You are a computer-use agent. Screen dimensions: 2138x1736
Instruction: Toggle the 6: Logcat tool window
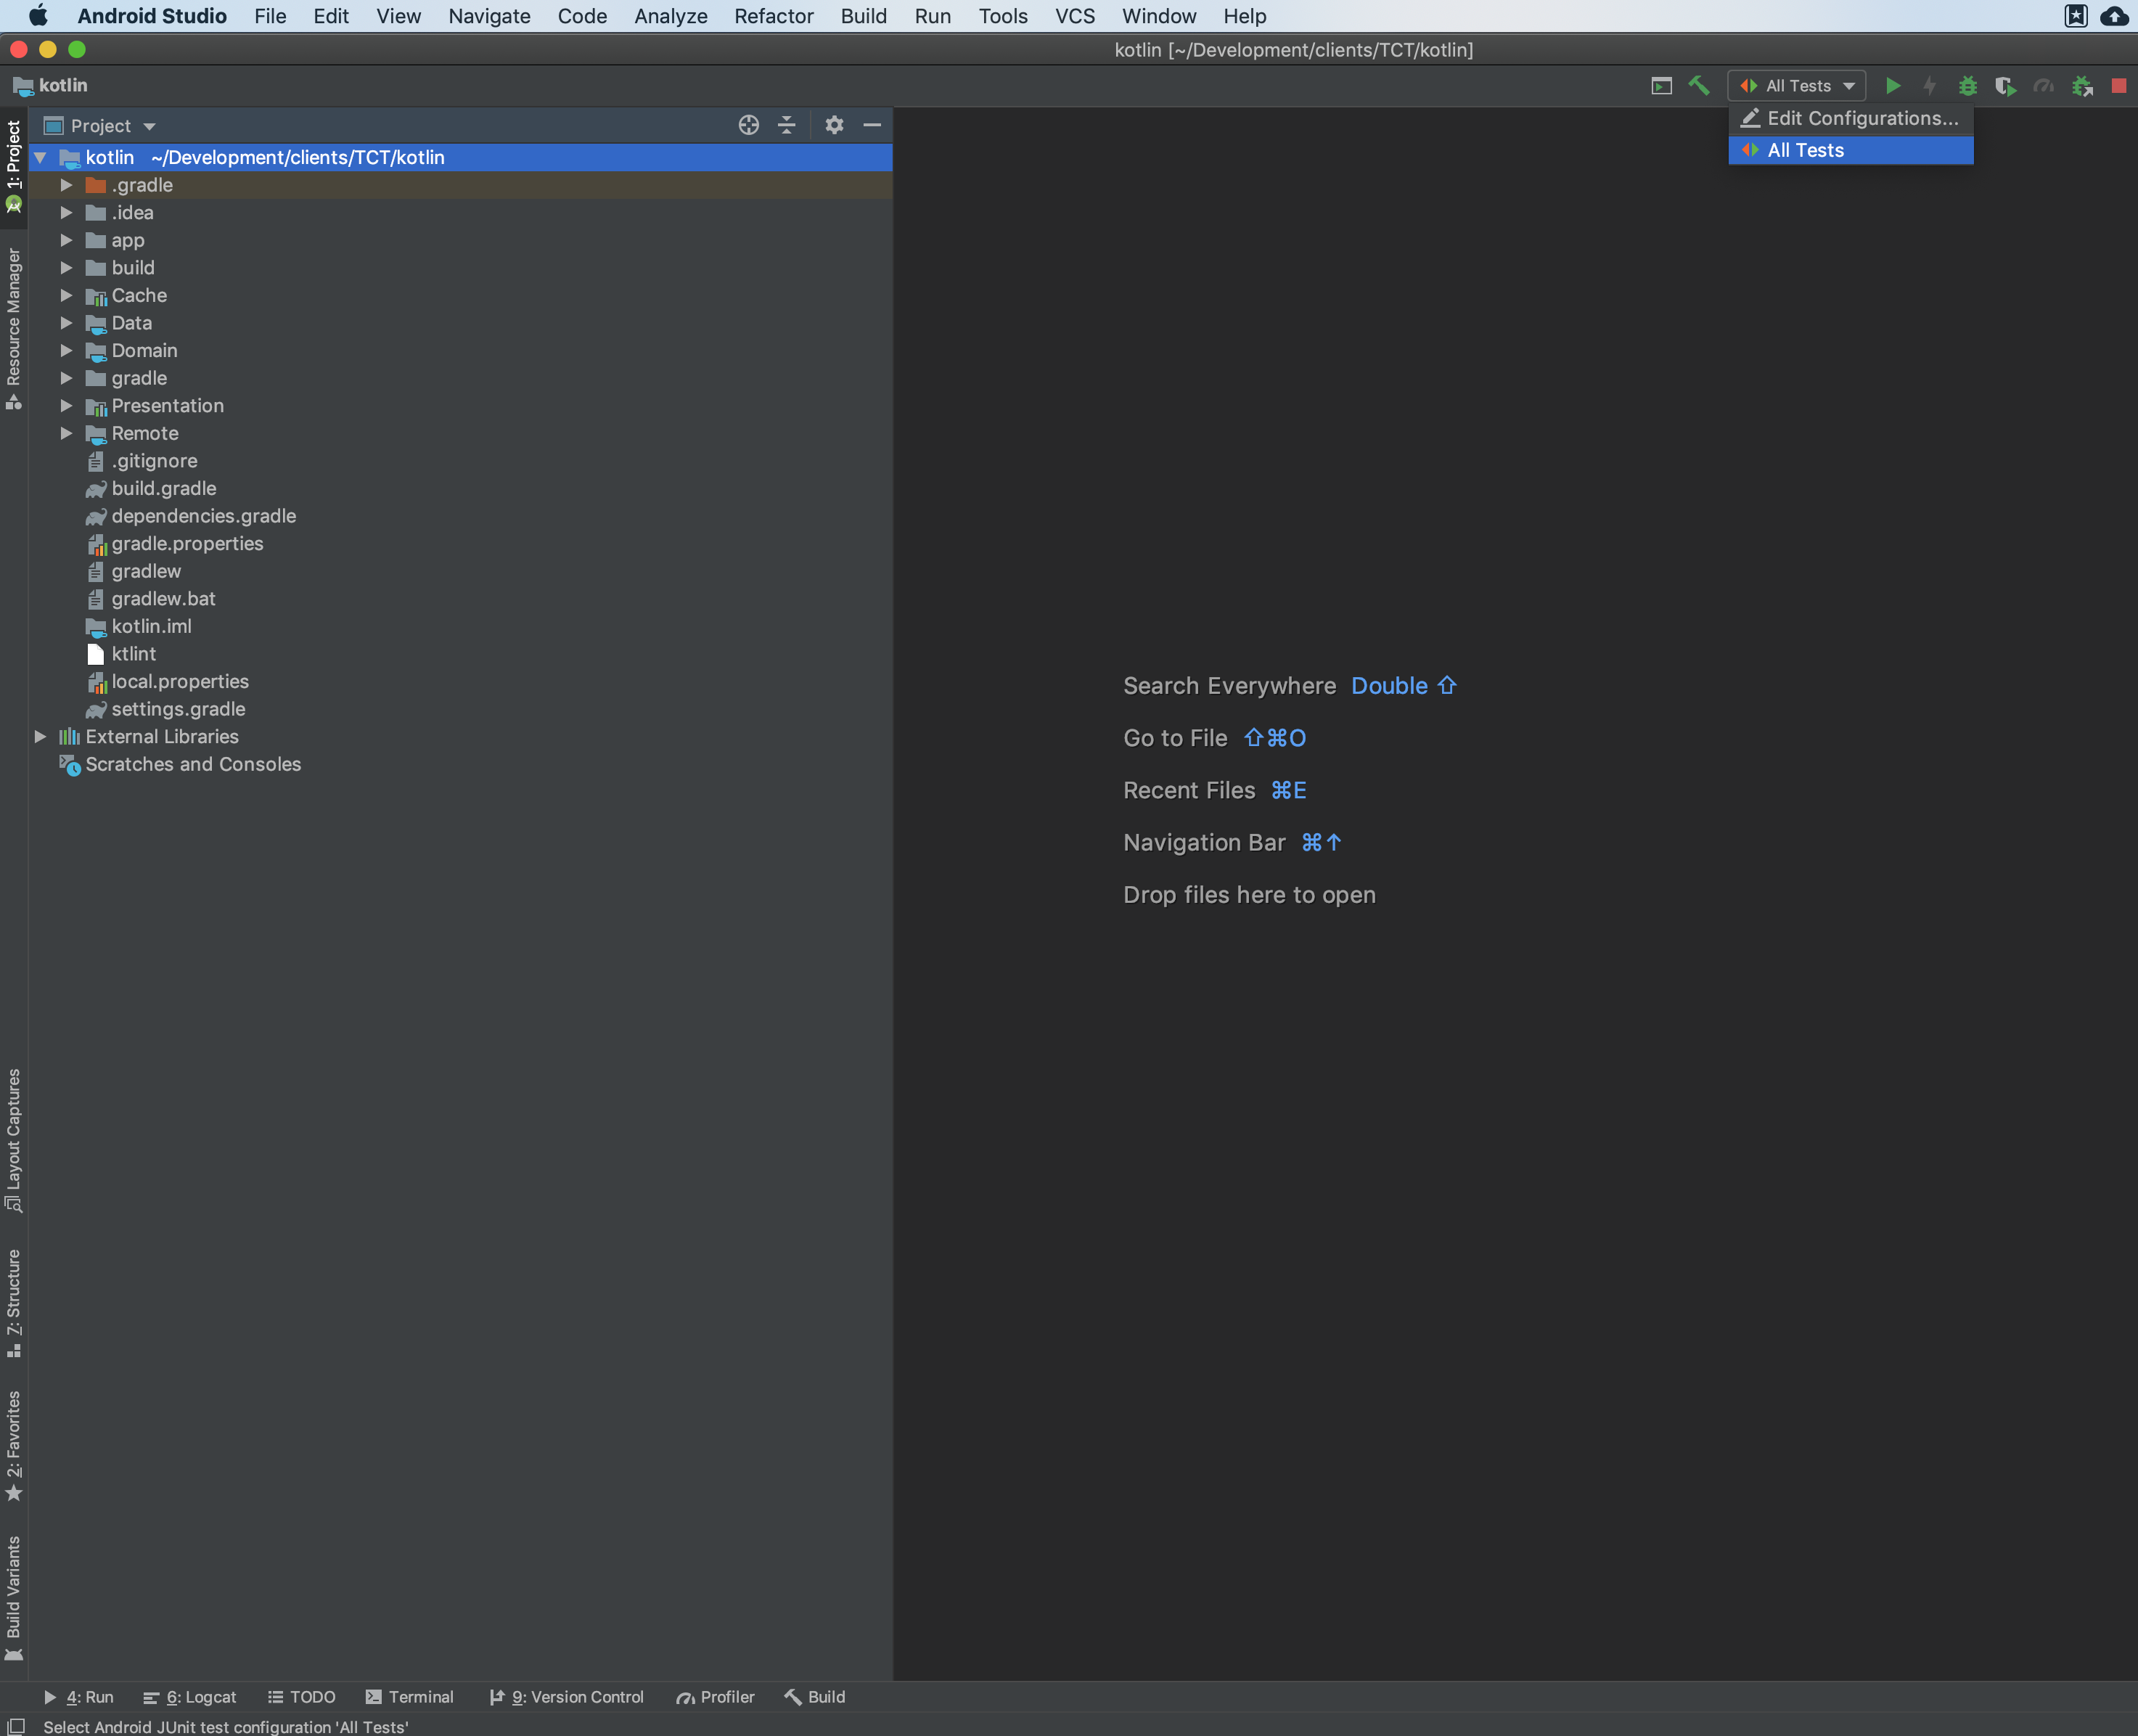(x=190, y=1697)
